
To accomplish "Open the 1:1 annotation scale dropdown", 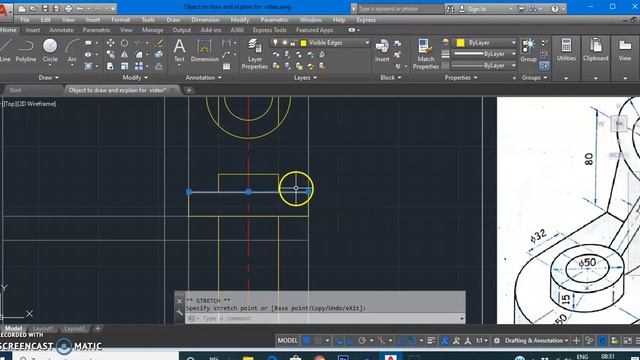I will tap(482, 340).
